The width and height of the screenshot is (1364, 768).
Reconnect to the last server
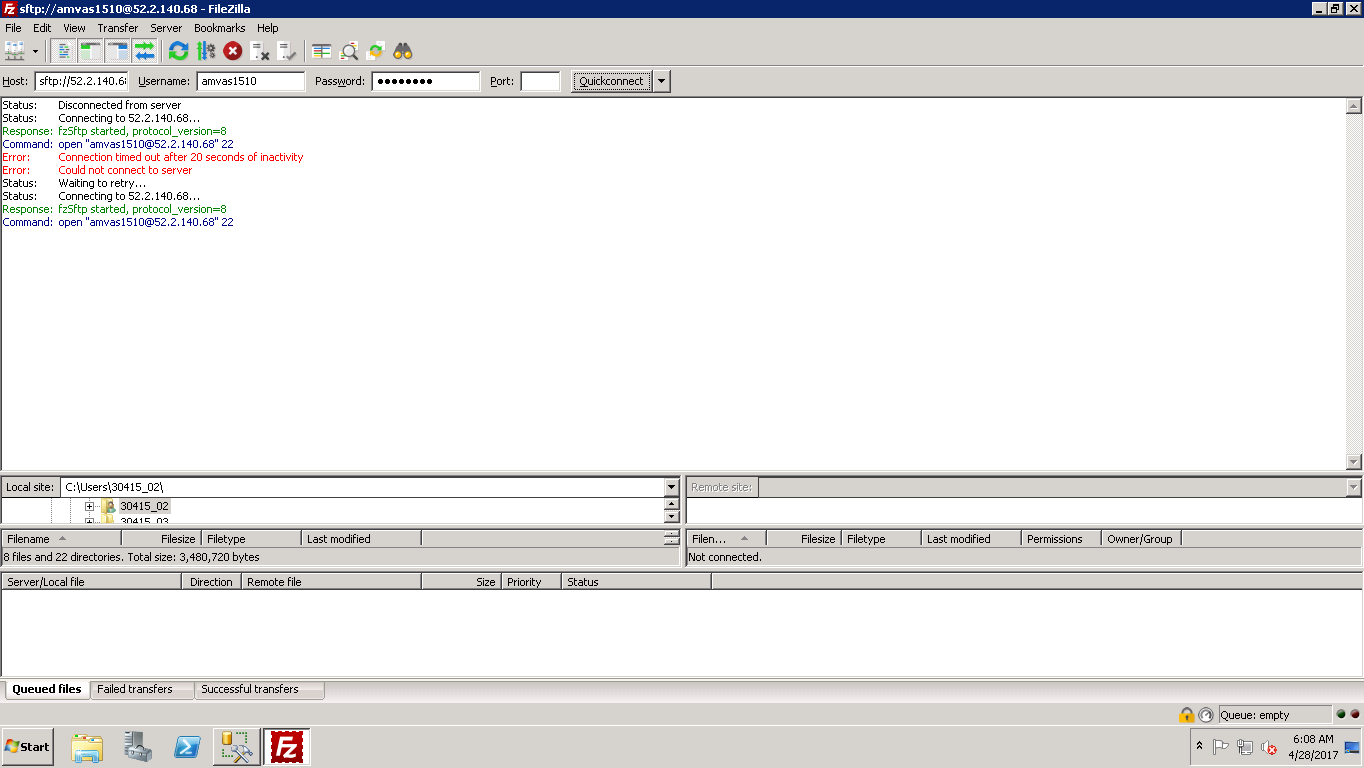click(x=286, y=50)
